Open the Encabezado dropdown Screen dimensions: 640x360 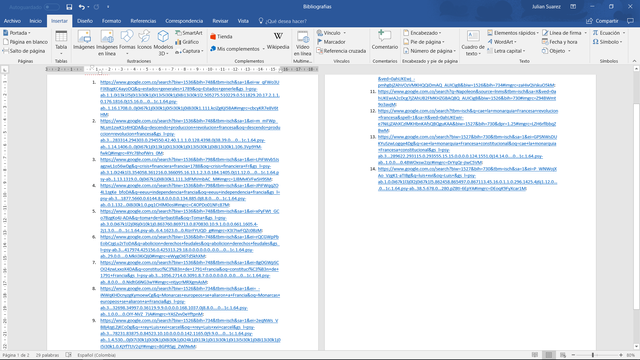coord(422,33)
